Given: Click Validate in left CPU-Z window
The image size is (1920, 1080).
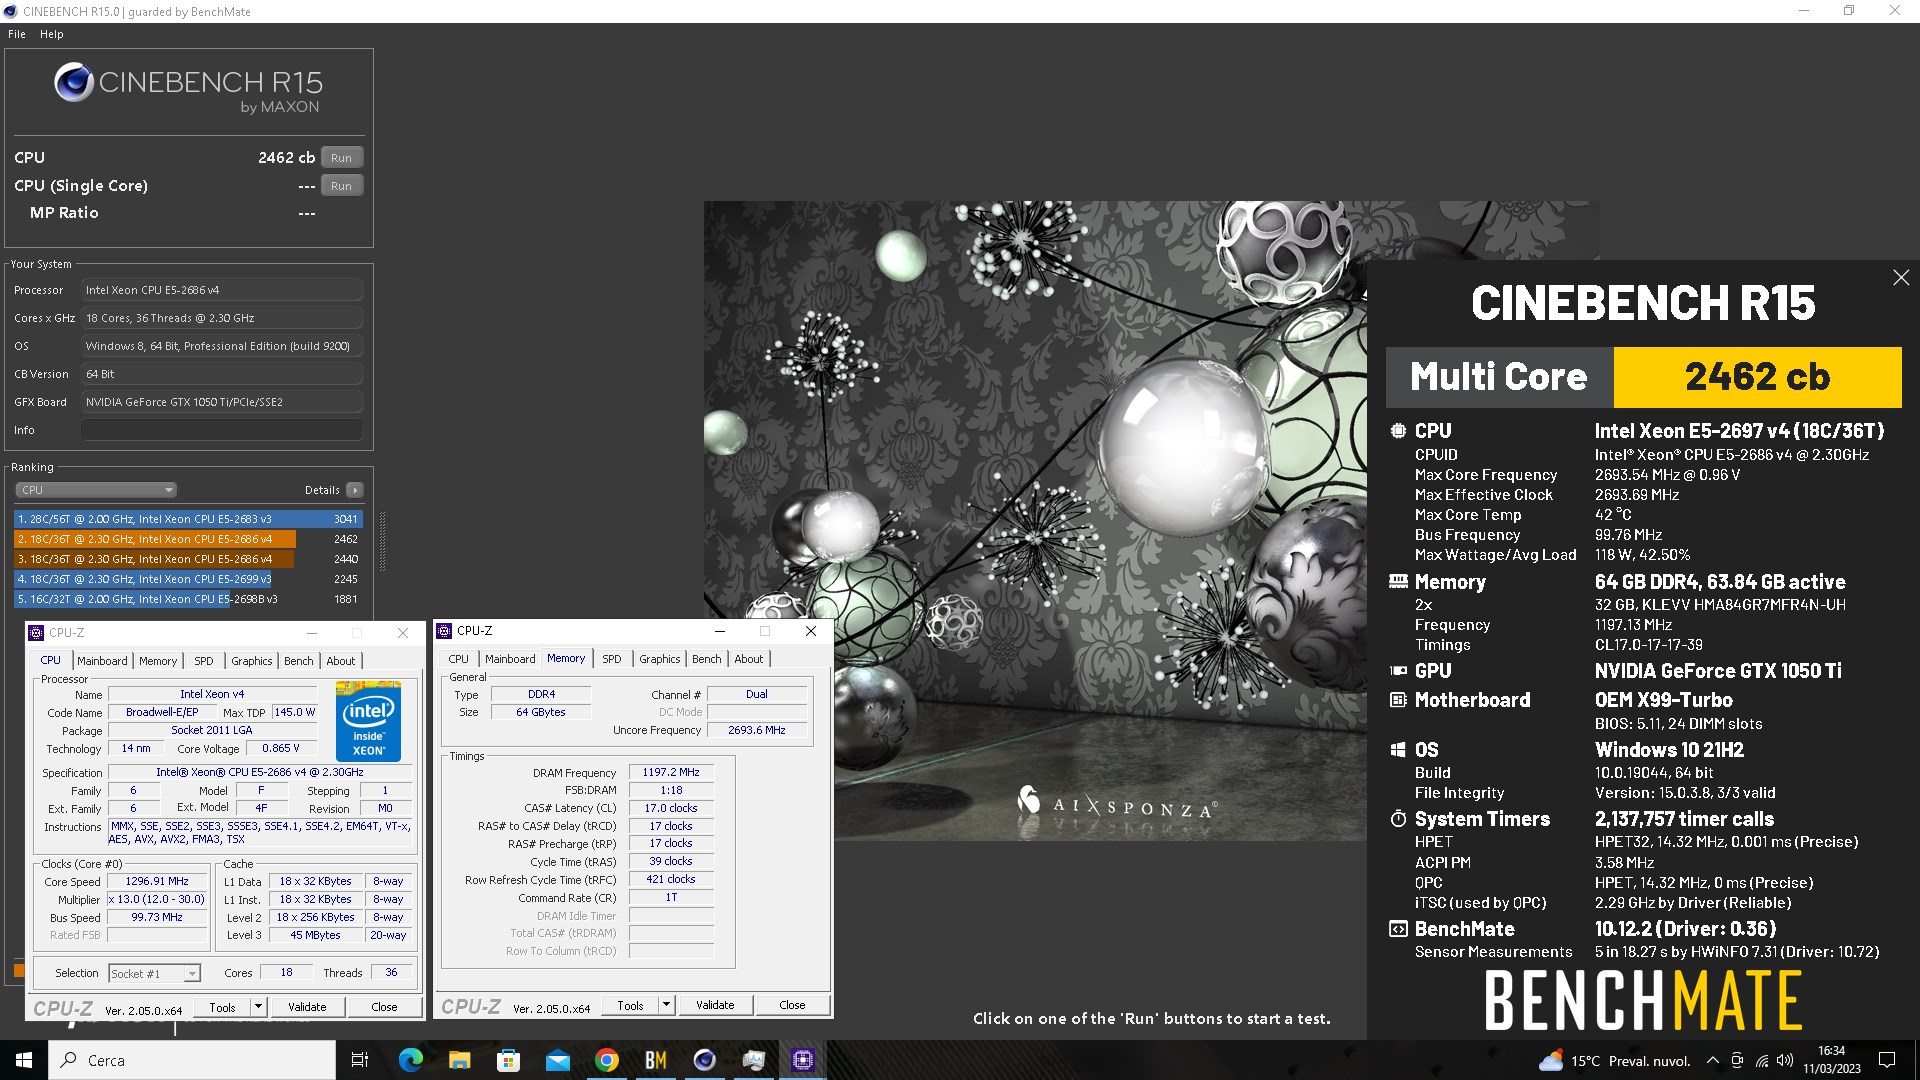Looking at the screenshot, I should pos(307,1007).
